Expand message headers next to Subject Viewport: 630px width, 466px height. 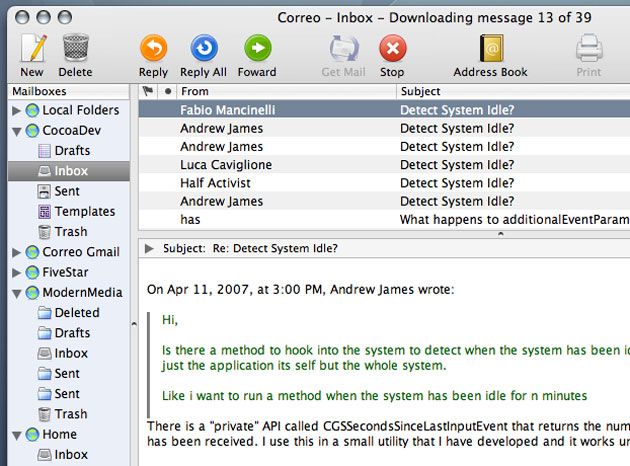(x=149, y=248)
